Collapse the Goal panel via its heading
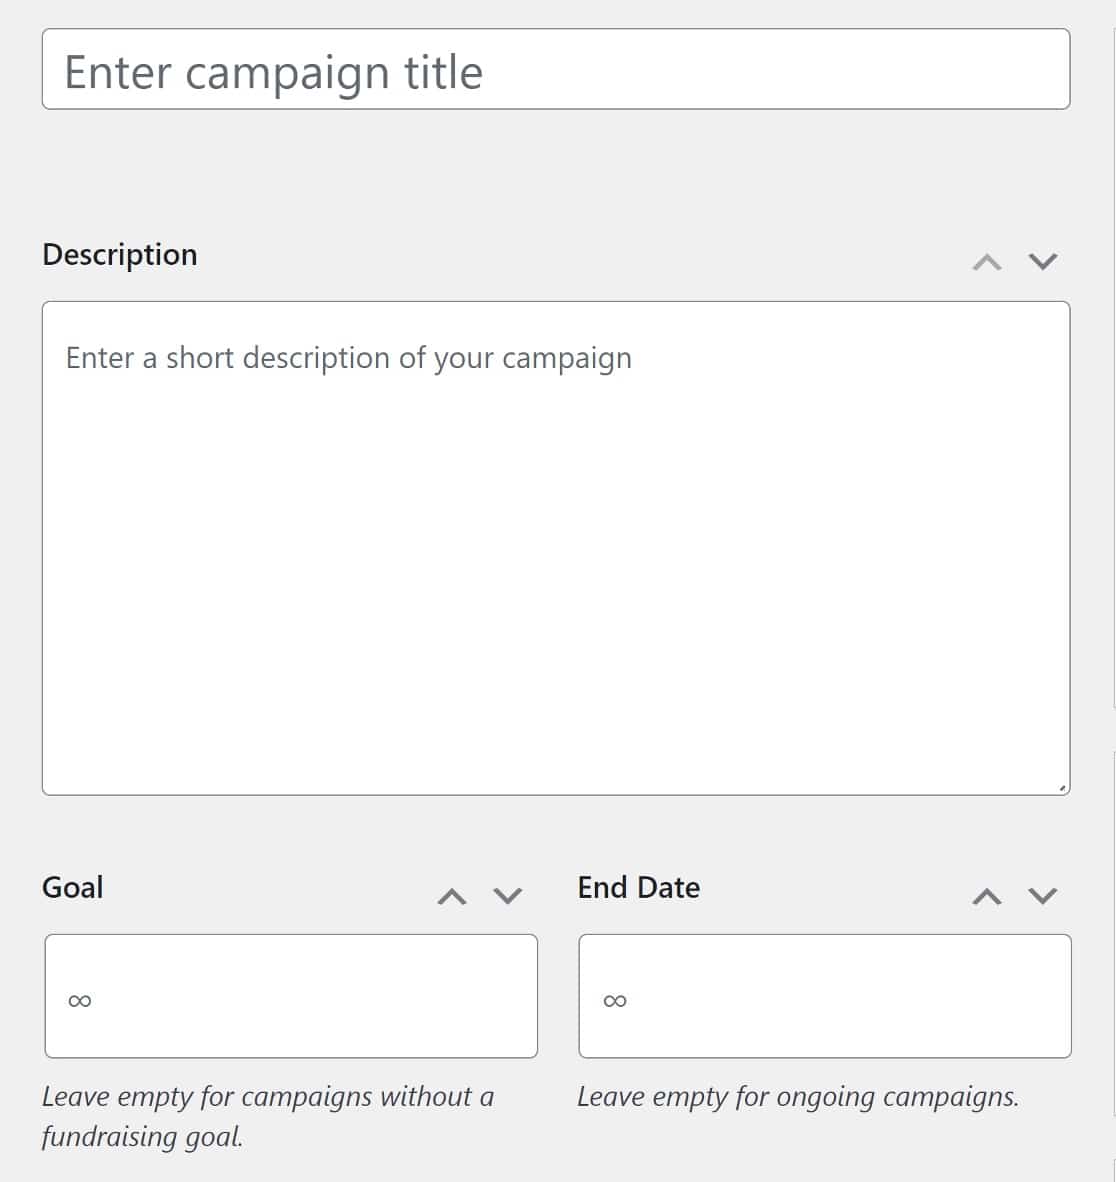Viewport: 1116px width, 1182px height. tap(73, 888)
